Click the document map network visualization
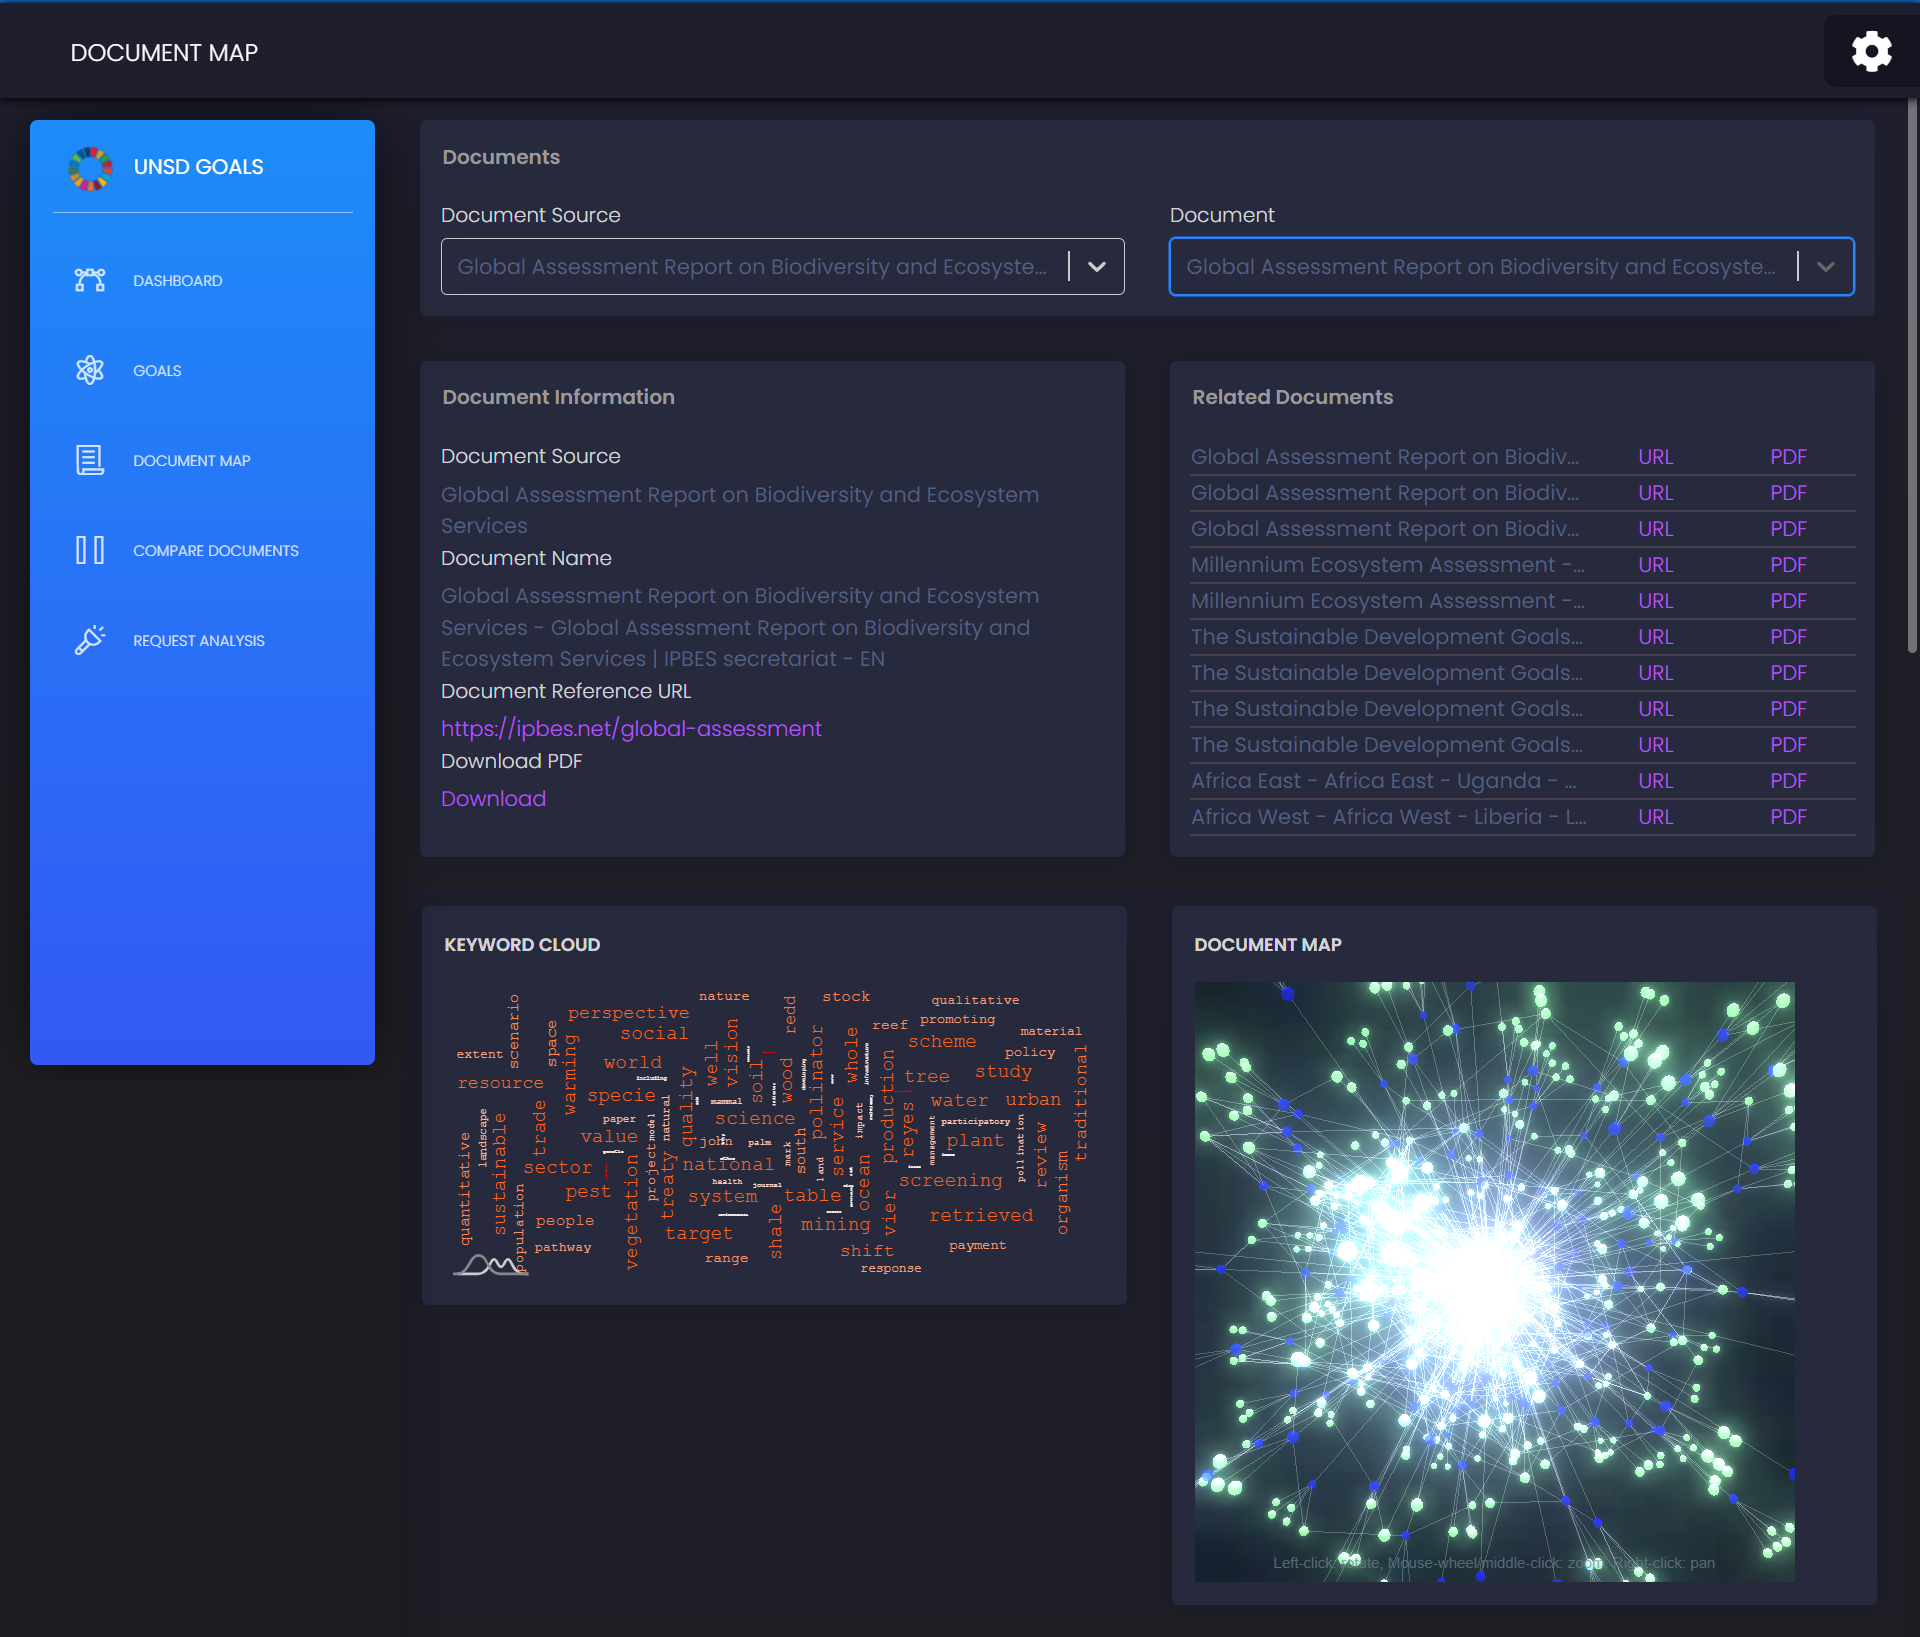The image size is (1920, 1637). (x=1494, y=1280)
